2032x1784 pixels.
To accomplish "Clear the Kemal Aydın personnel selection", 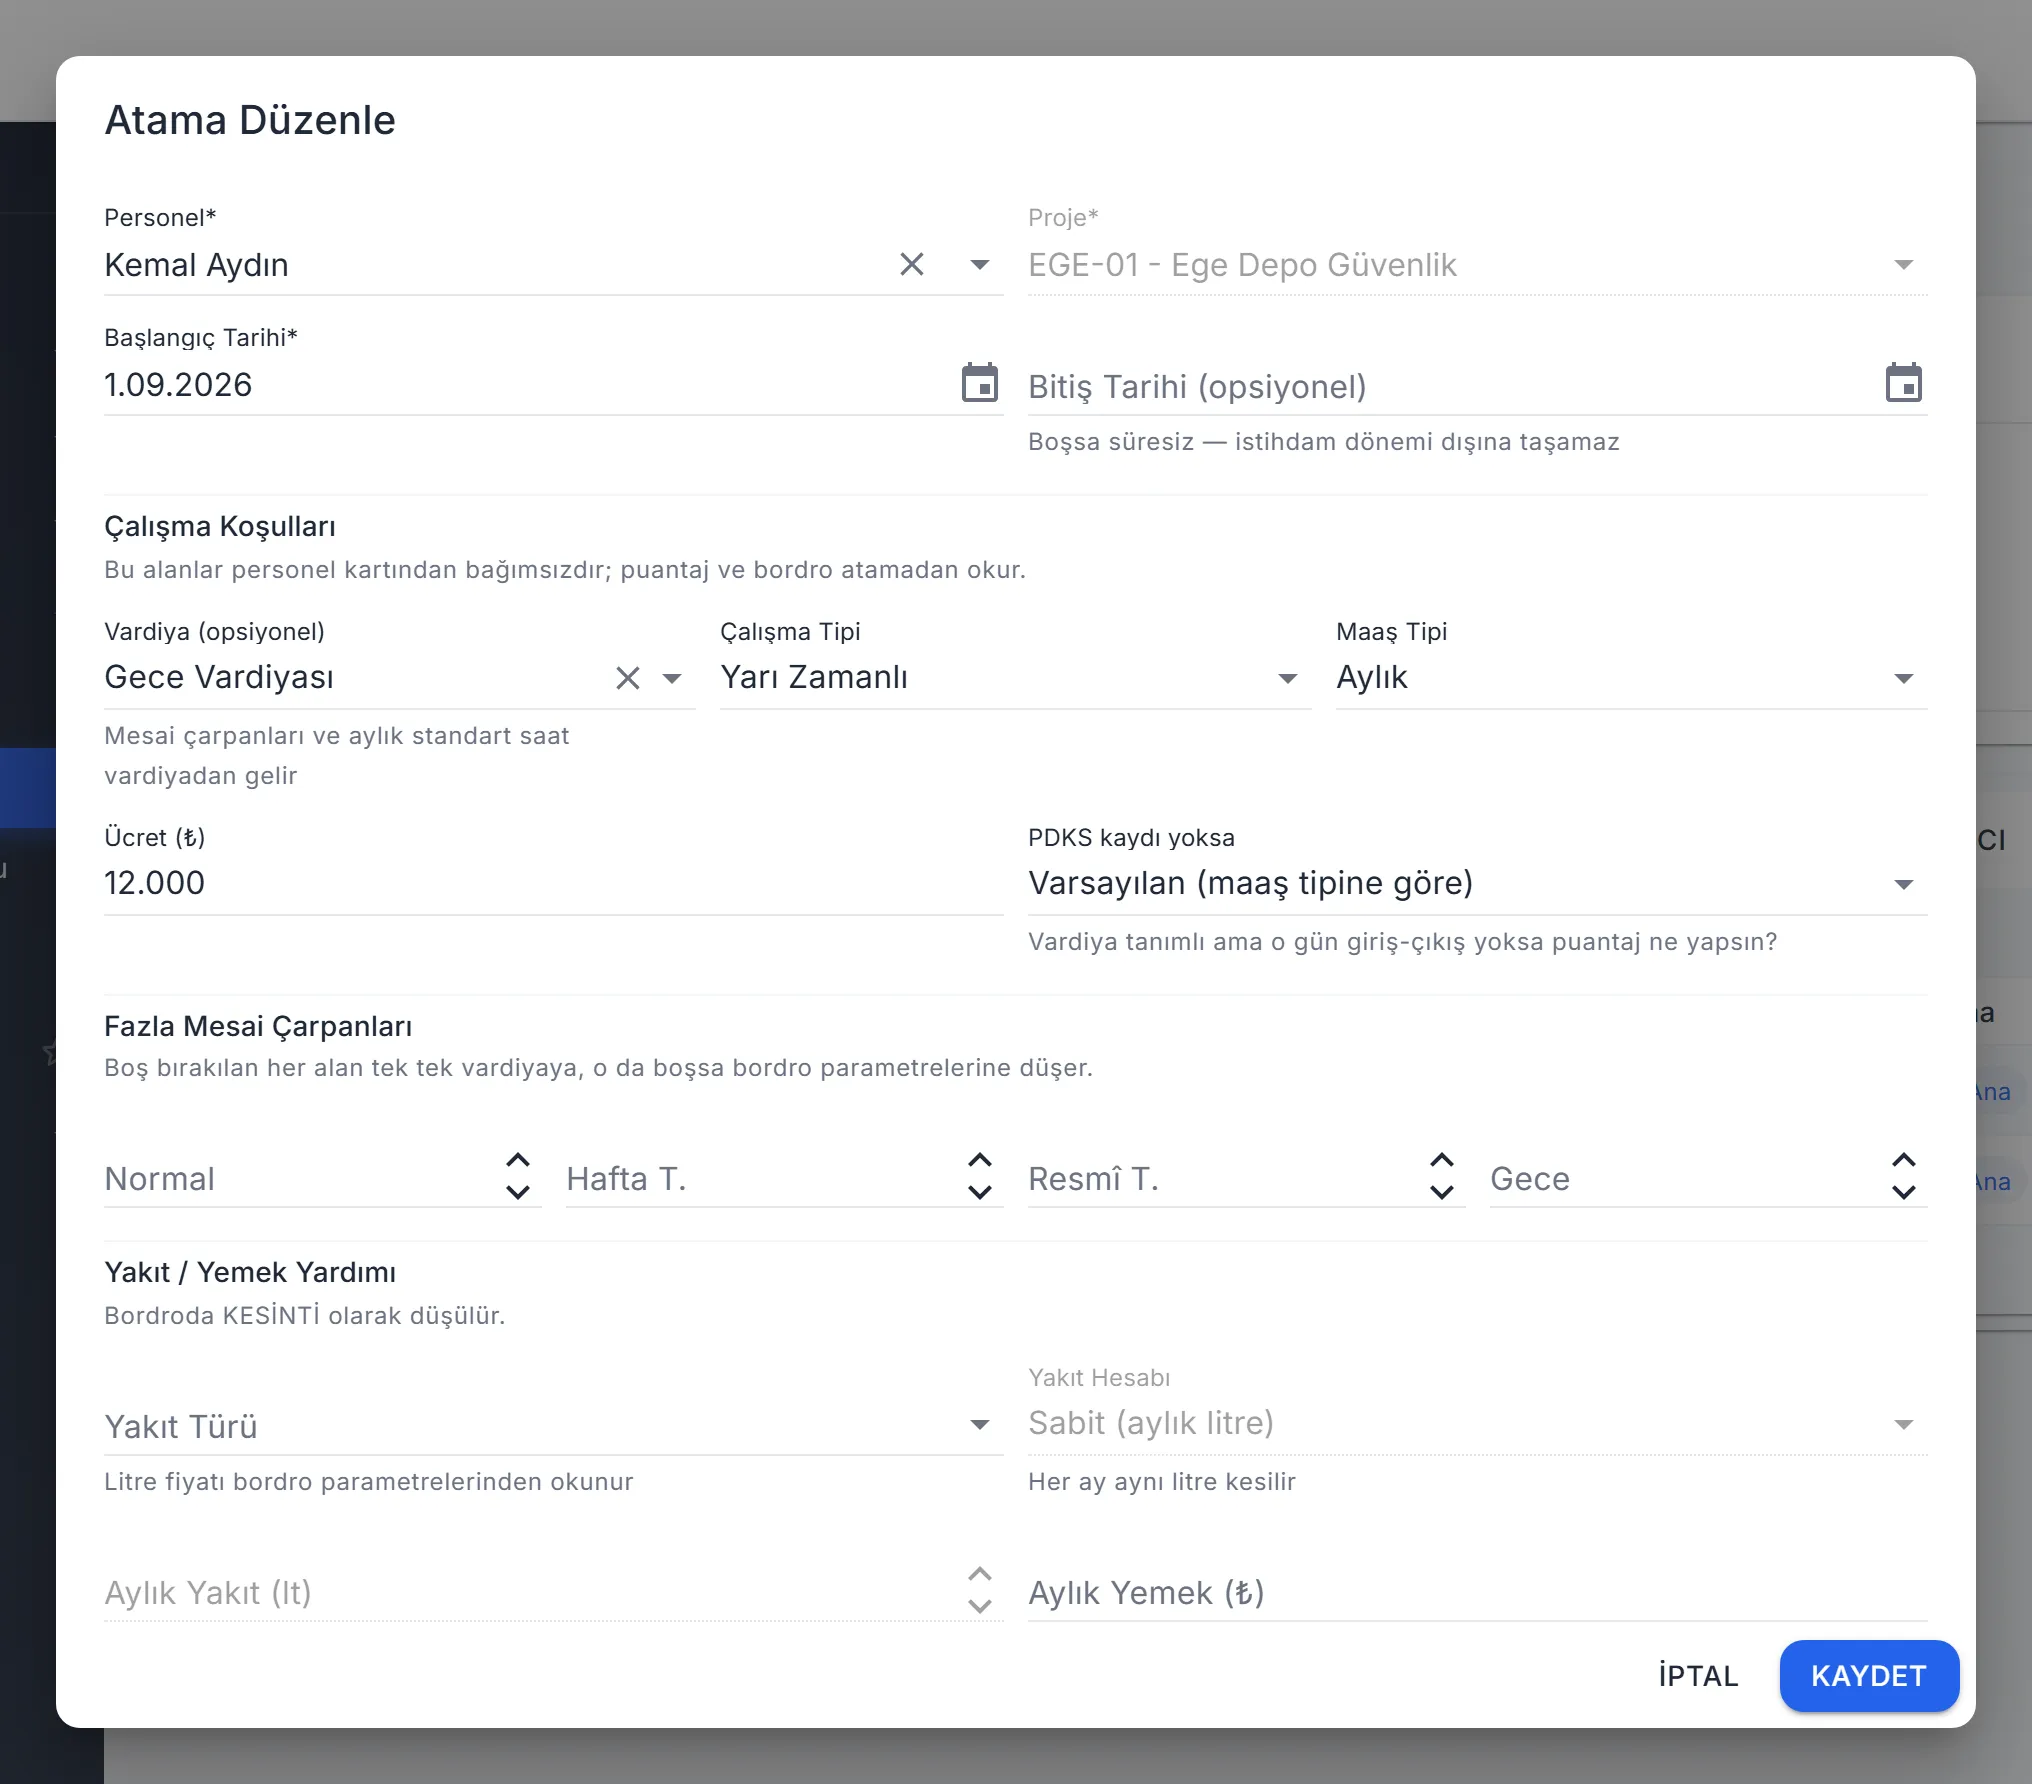I will [911, 264].
